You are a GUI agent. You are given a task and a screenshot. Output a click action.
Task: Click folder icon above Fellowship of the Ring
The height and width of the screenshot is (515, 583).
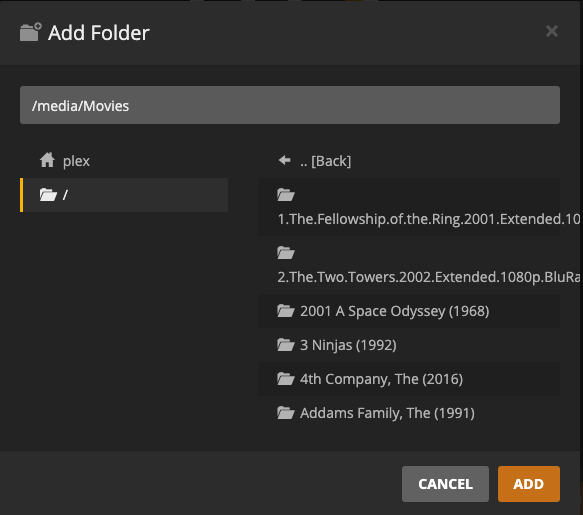coord(286,194)
